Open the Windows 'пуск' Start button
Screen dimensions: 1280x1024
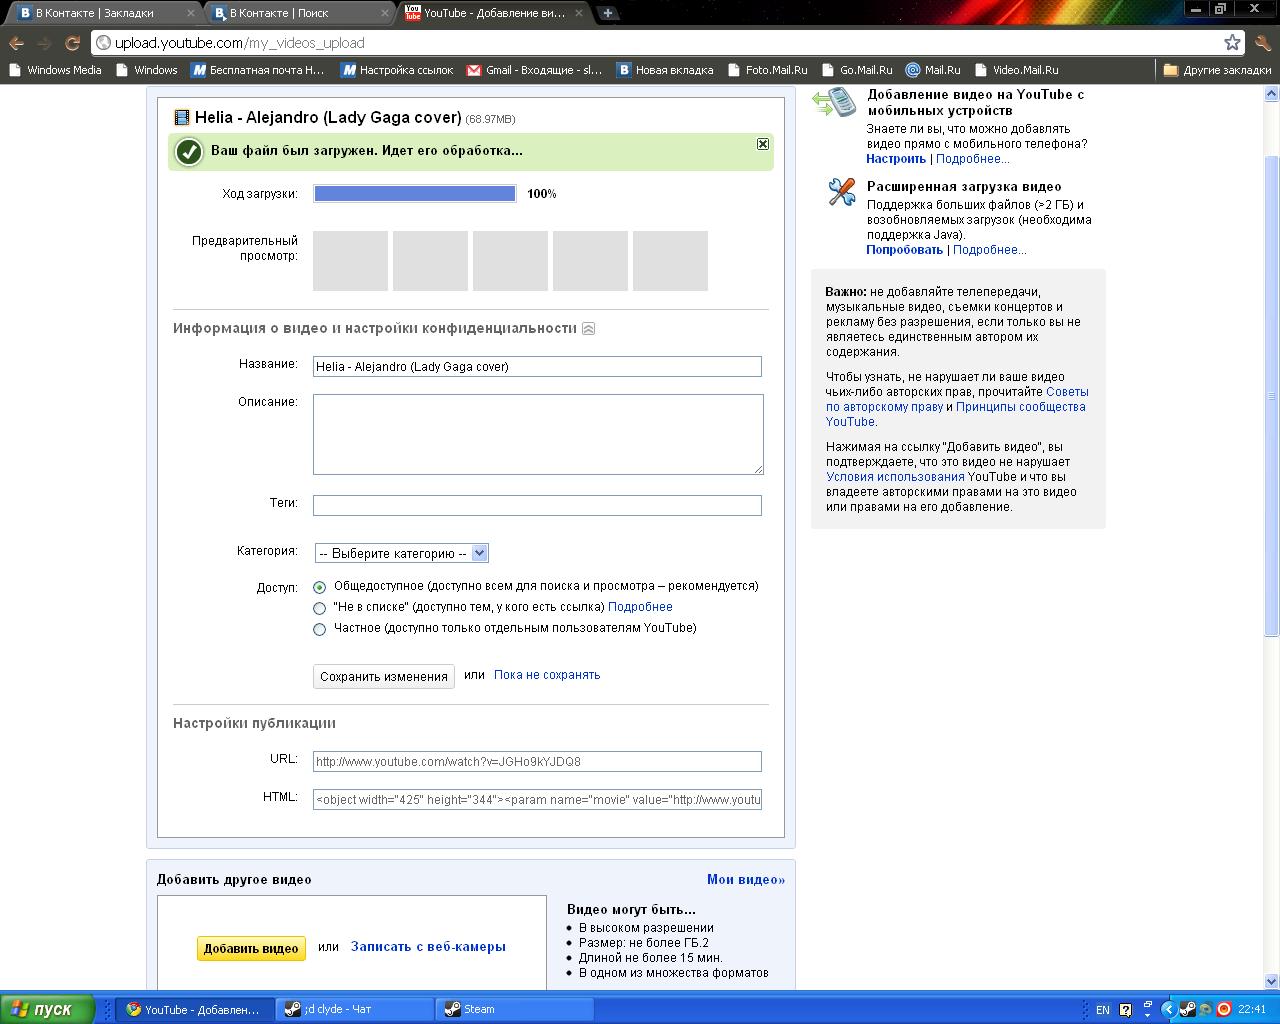click(x=47, y=1009)
